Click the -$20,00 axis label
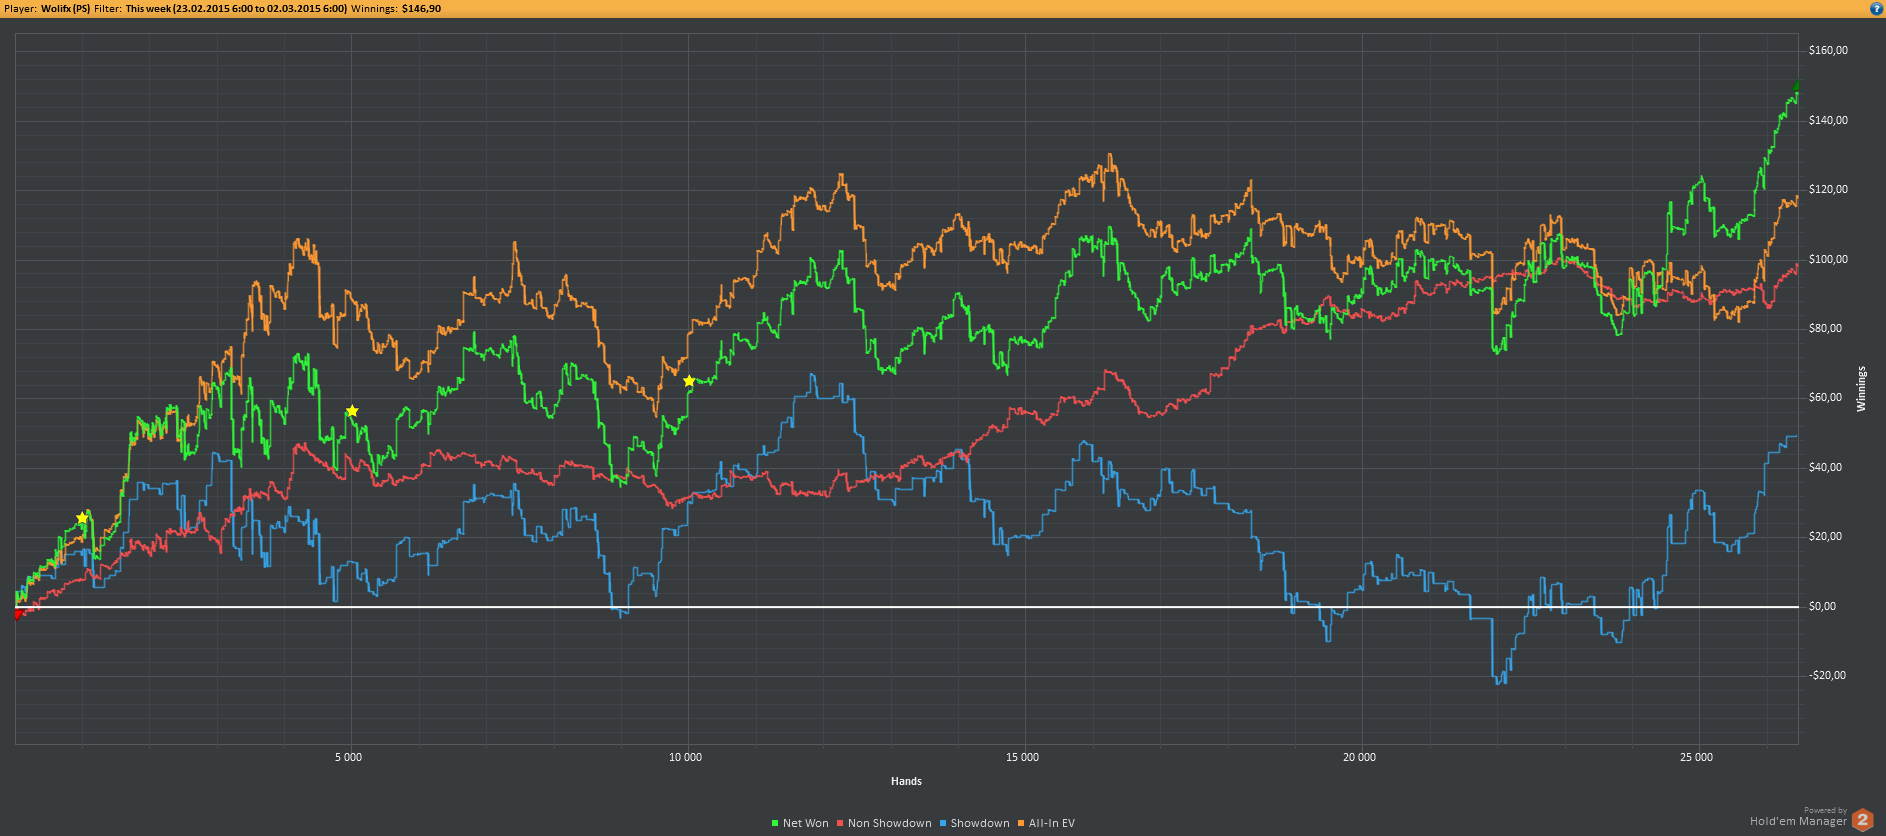 click(x=1827, y=675)
